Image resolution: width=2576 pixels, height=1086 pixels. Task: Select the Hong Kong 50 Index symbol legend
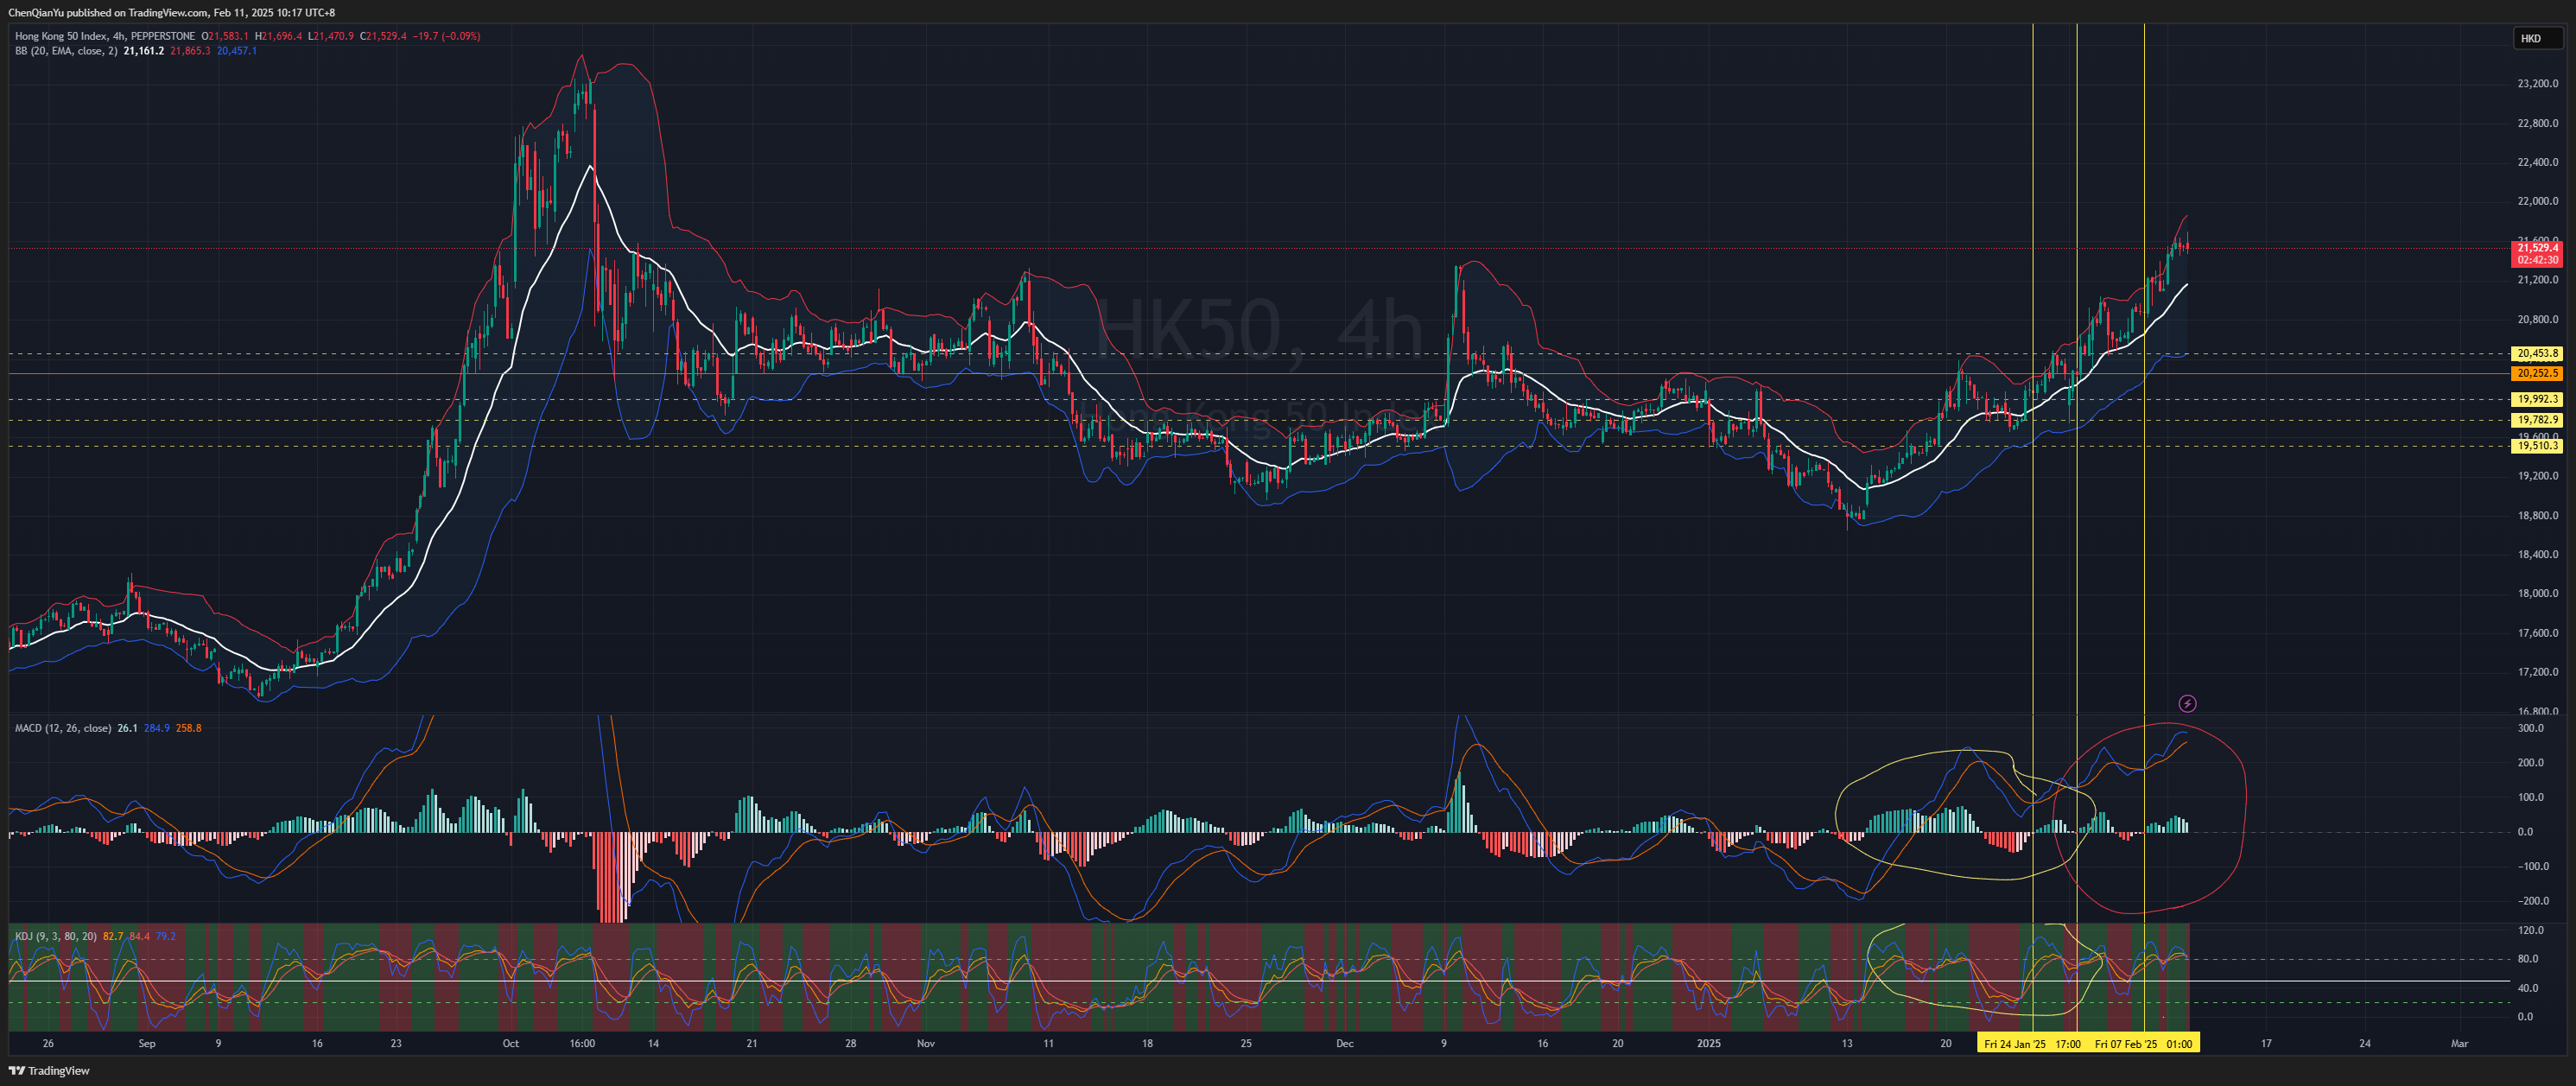click(x=105, y=36)
